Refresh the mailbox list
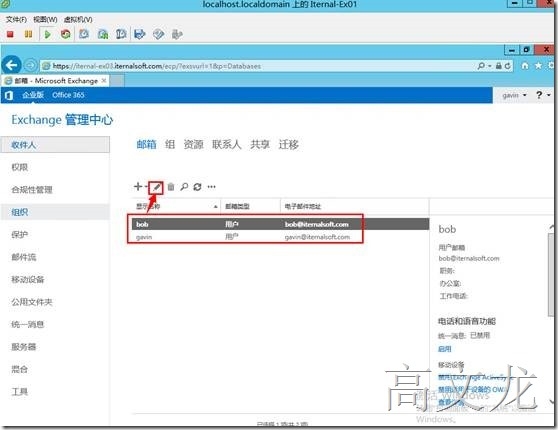The height and width of the screenshot is (430, 558). point(198,187)
